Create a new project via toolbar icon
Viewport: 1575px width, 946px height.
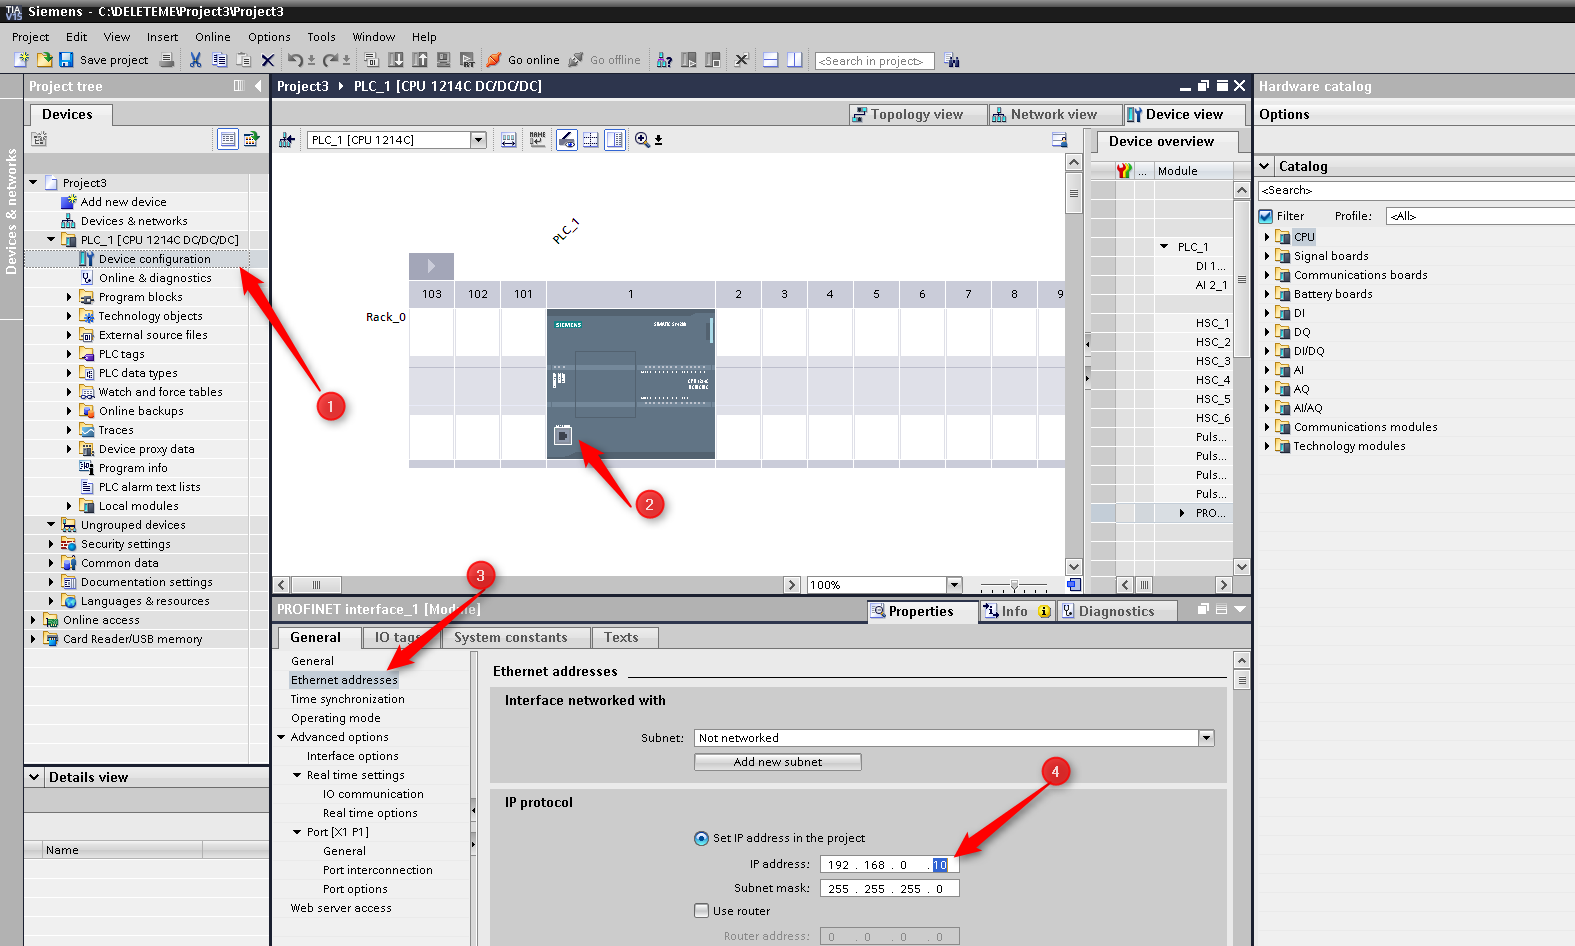point(21,60)
